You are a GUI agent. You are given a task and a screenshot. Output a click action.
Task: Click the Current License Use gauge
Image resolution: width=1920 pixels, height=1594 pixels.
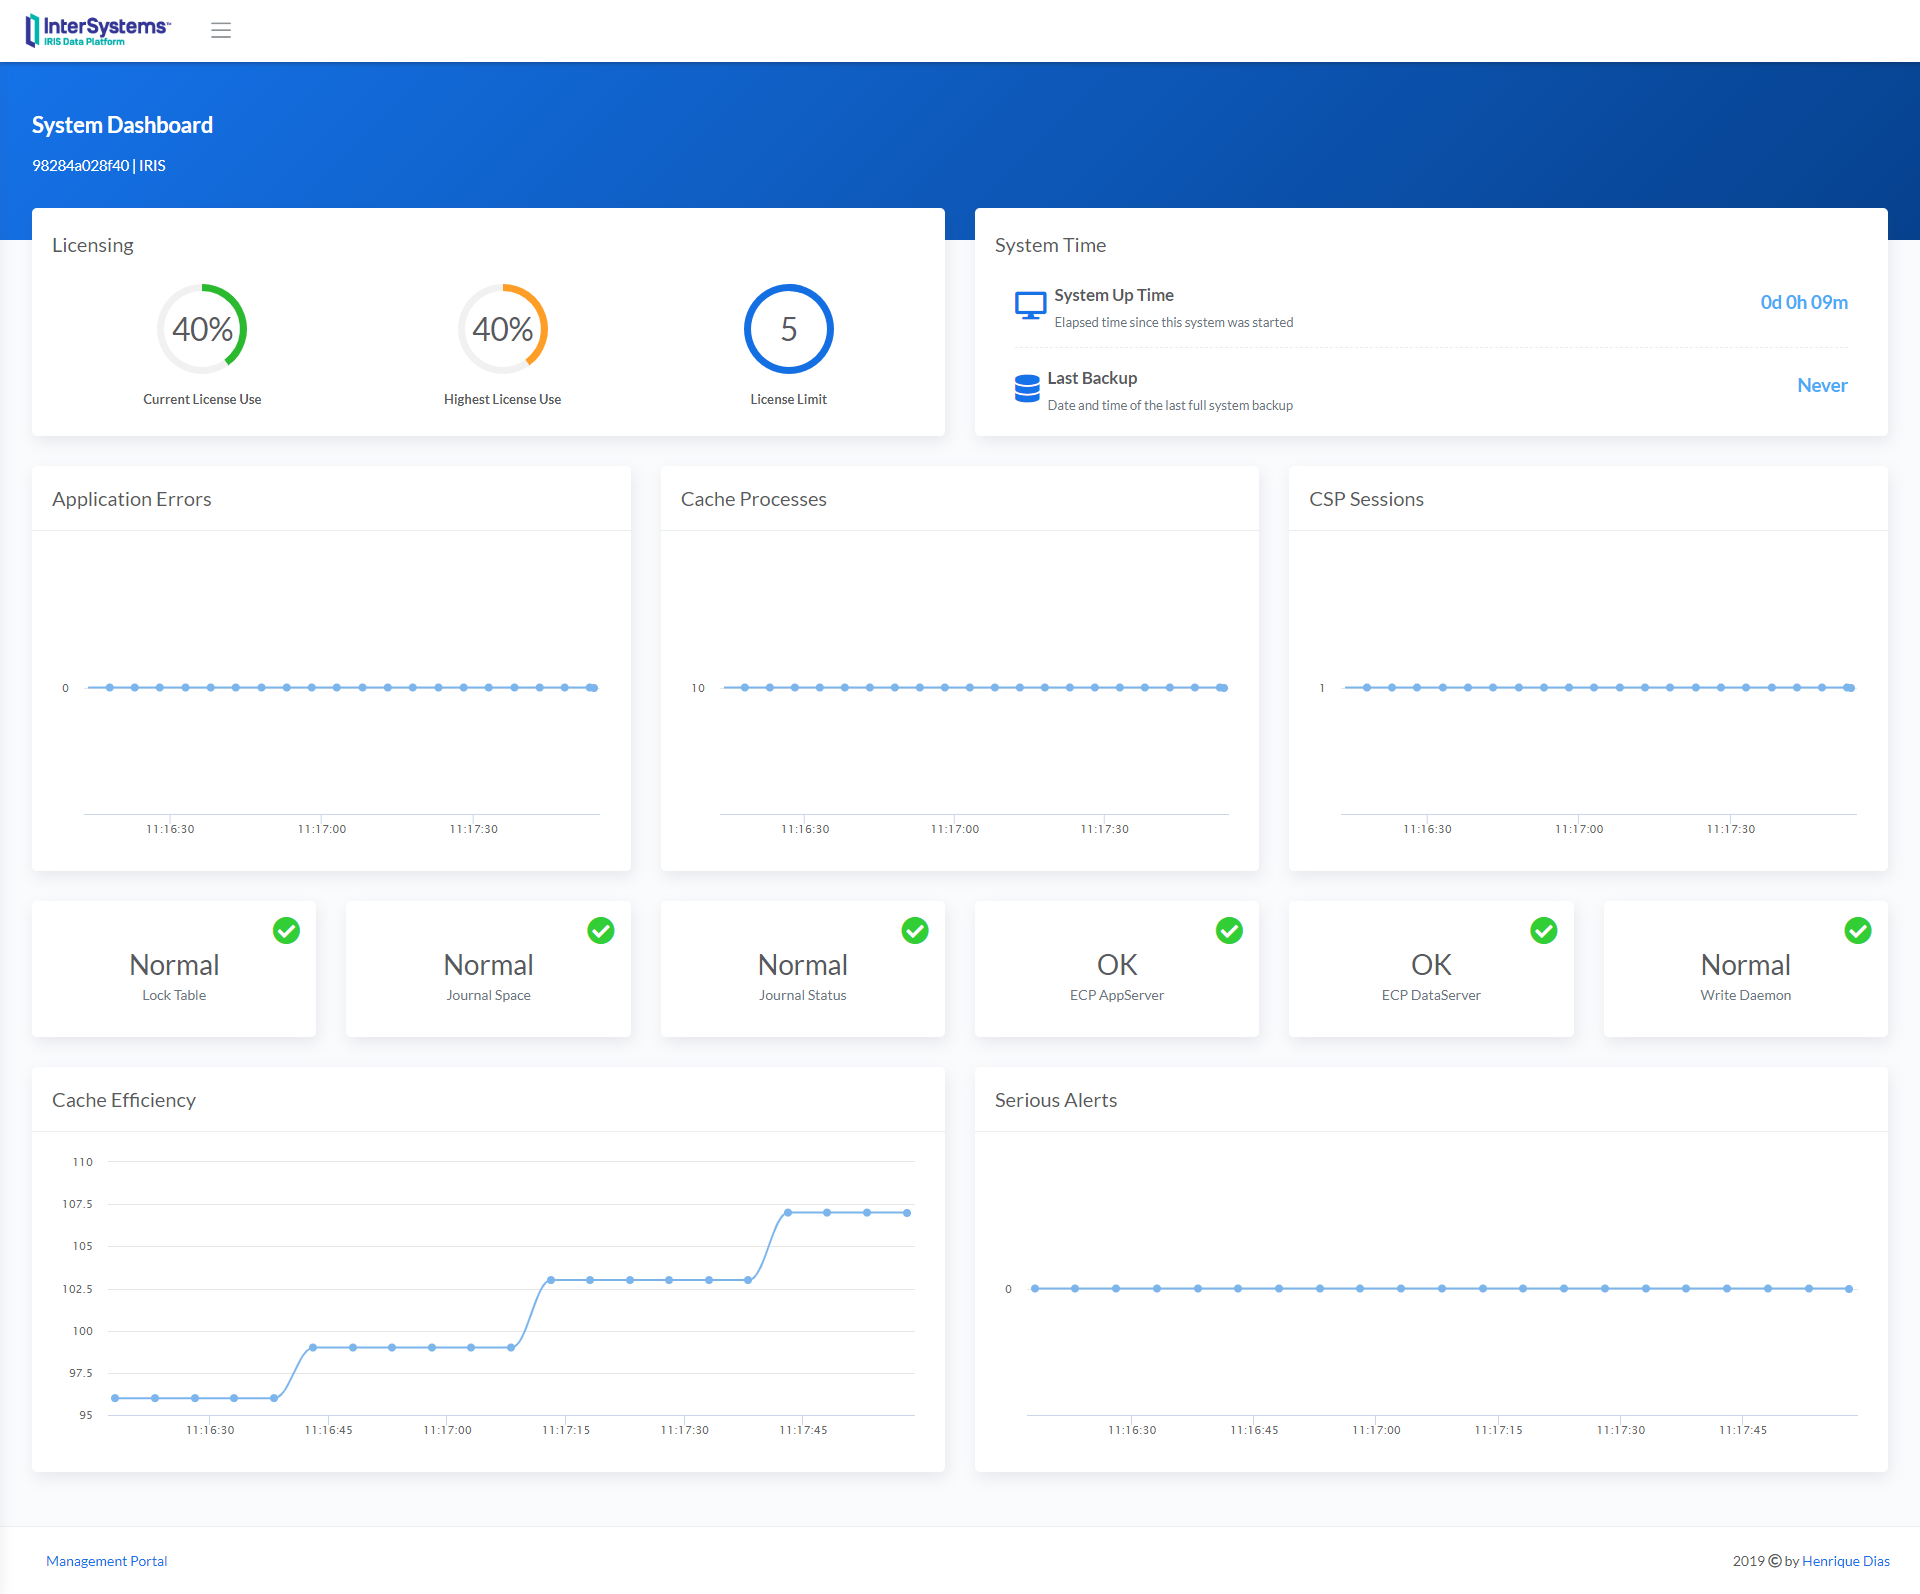202,329
